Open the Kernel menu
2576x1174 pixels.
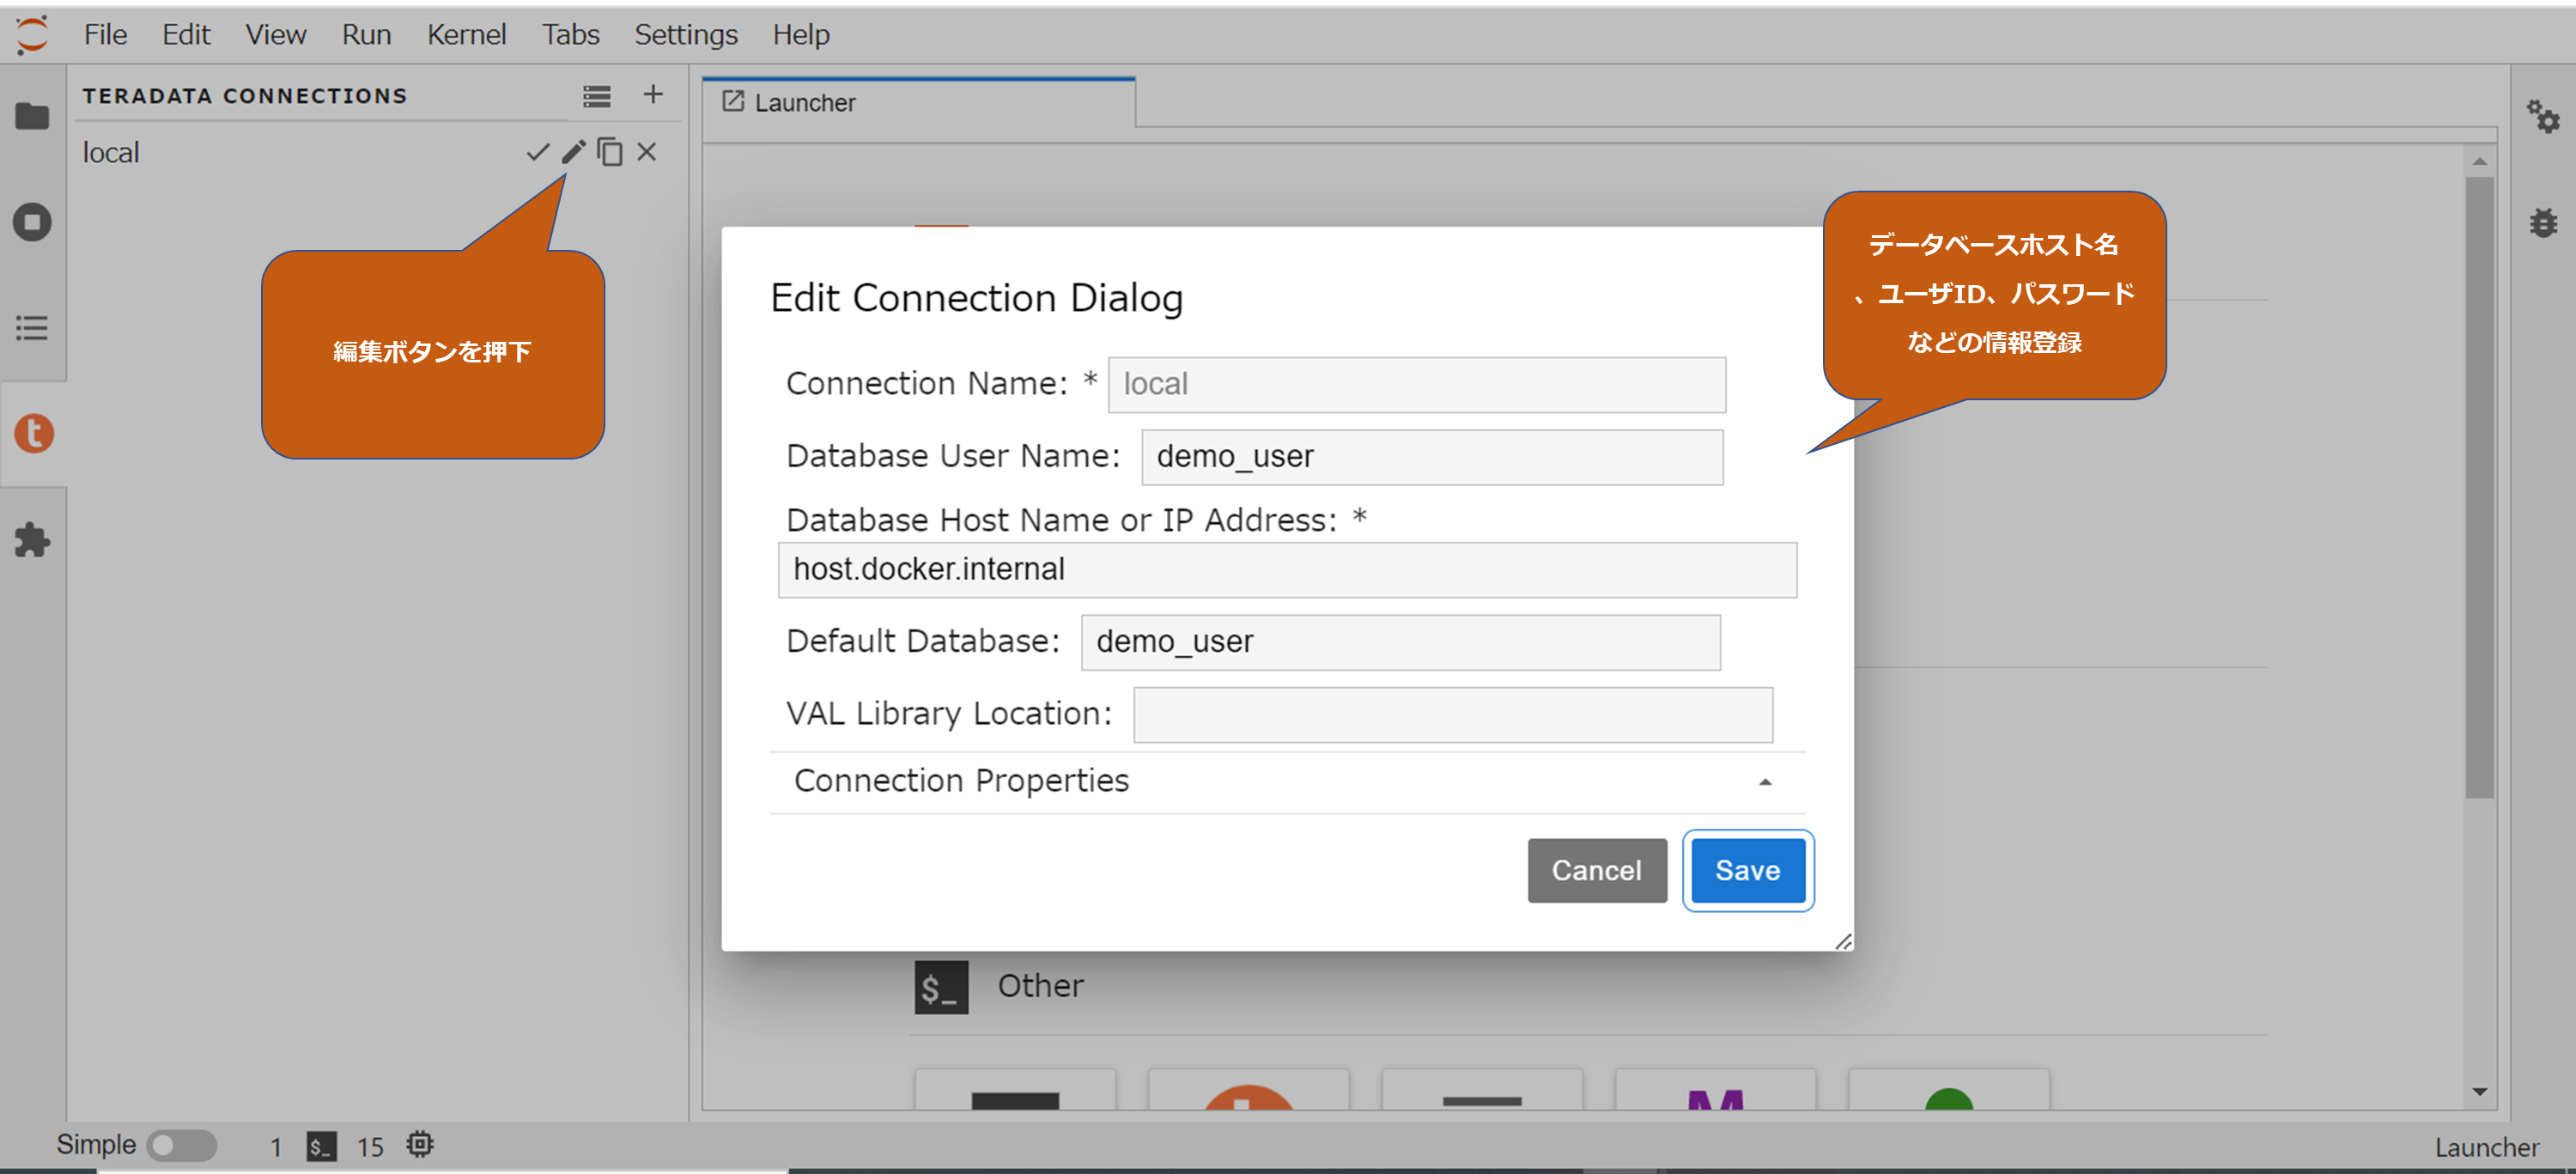pyautogui.click(x=466, y=35)
